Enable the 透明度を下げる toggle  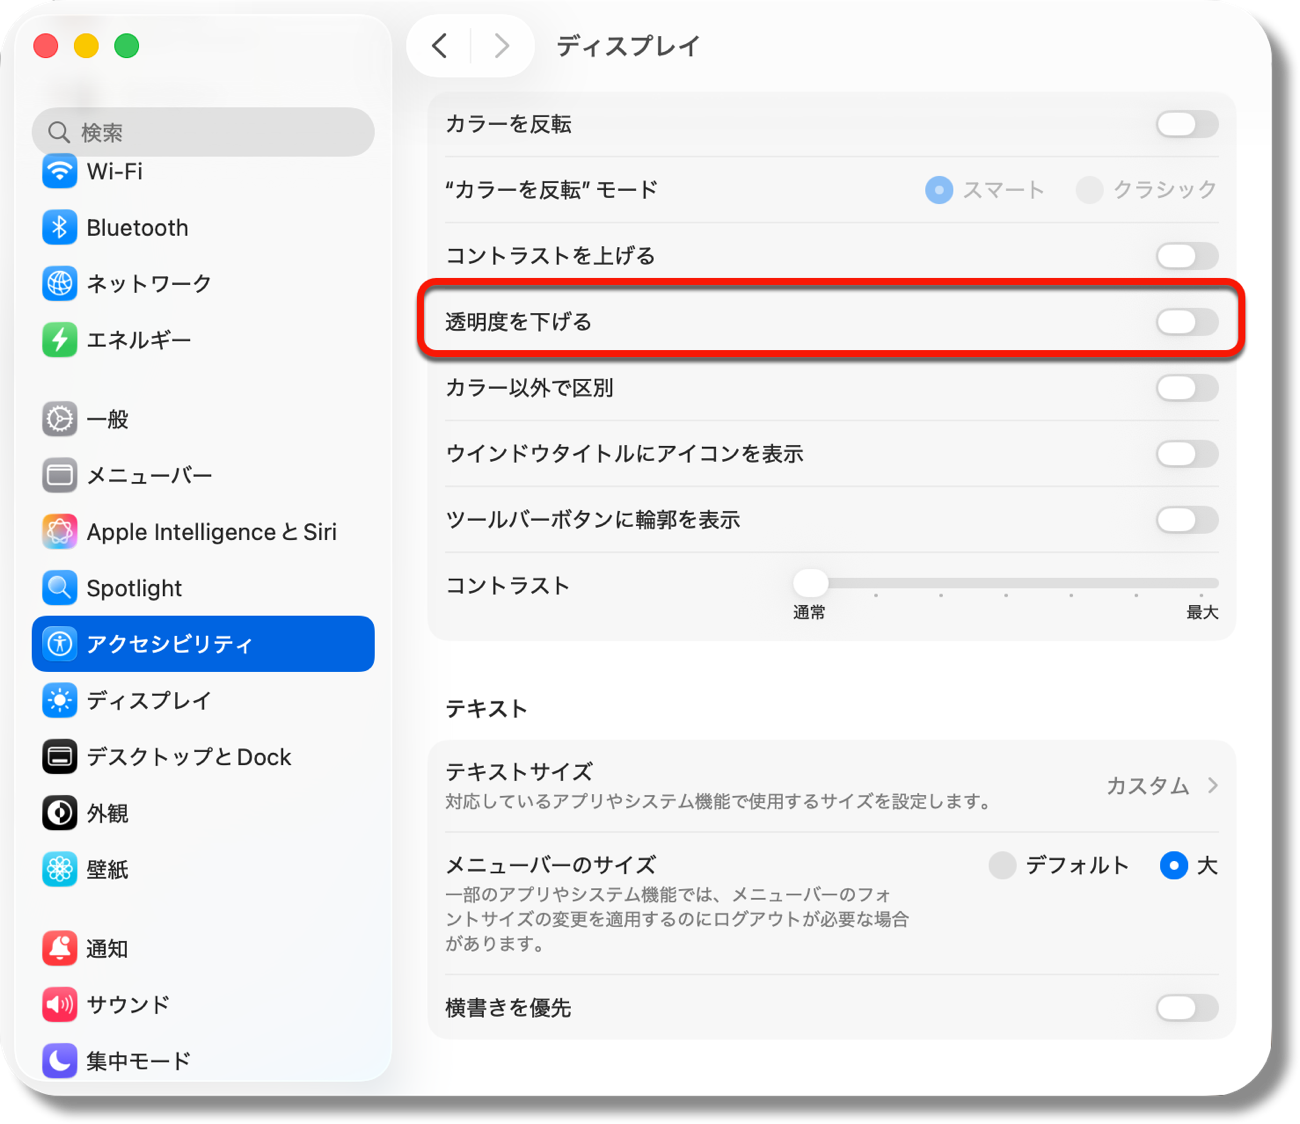click(1186, 322)
